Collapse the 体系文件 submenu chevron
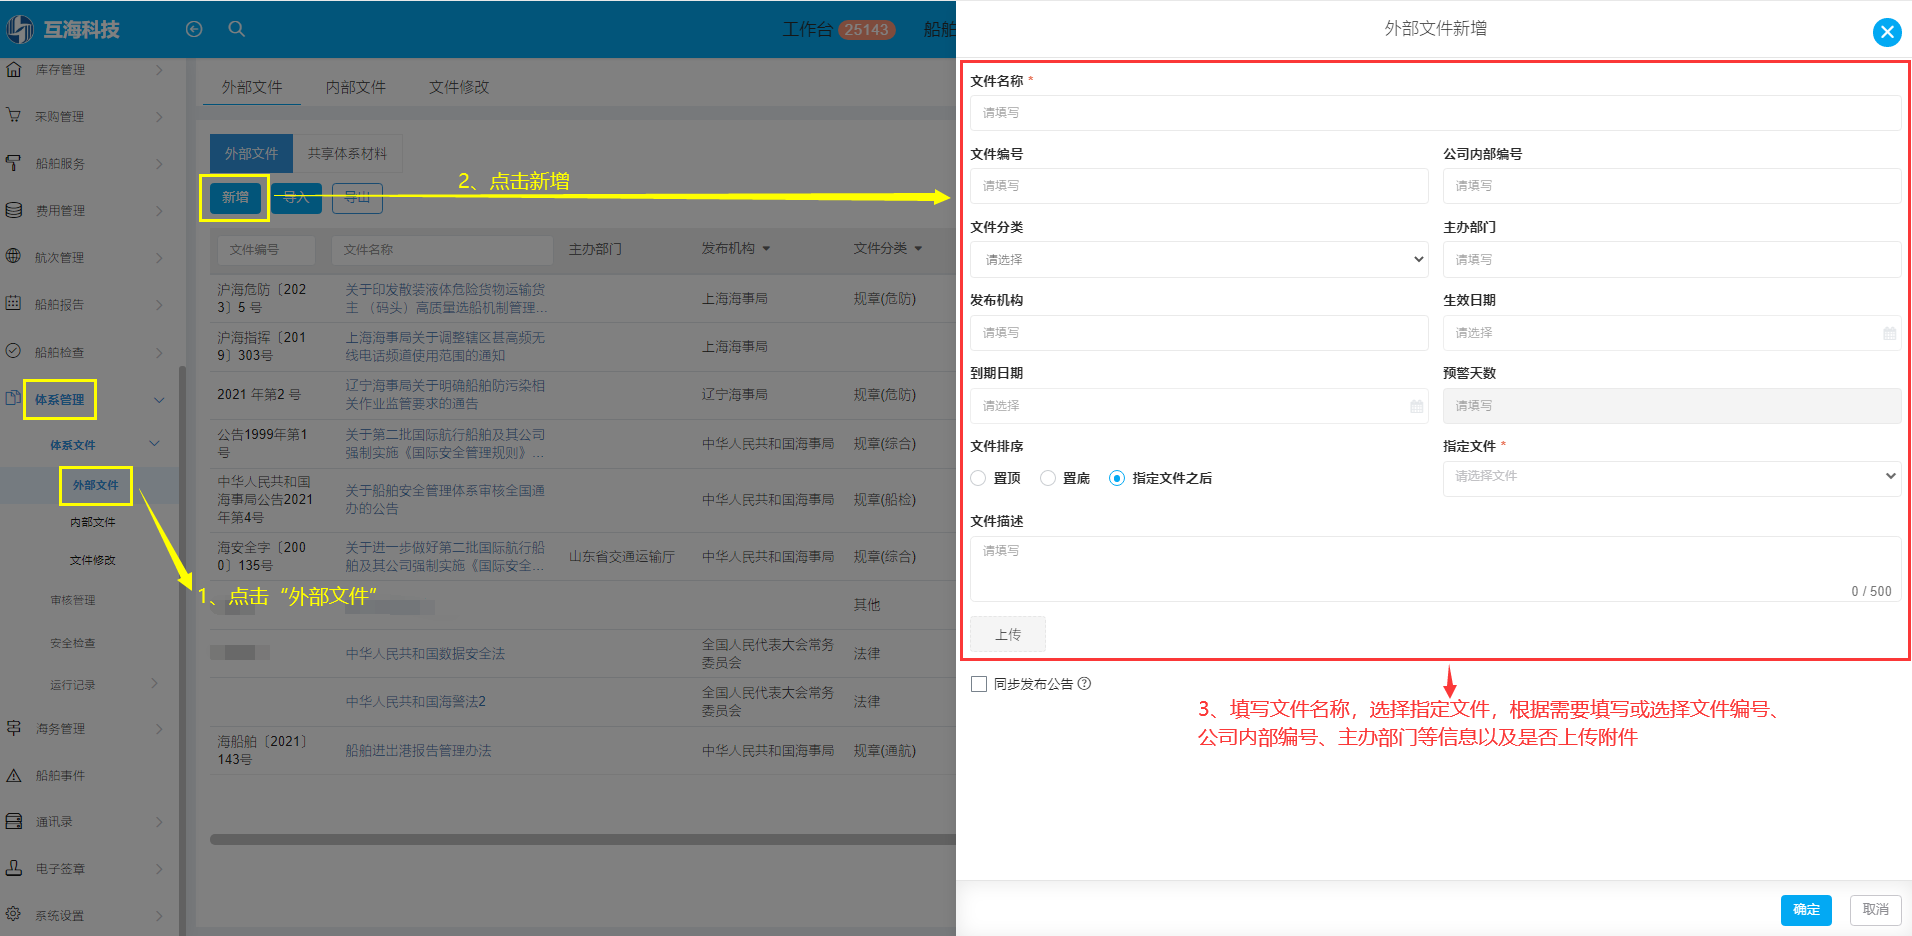Image resolution: width=1912 pixels, height=936 pixels. coord(154,444)
